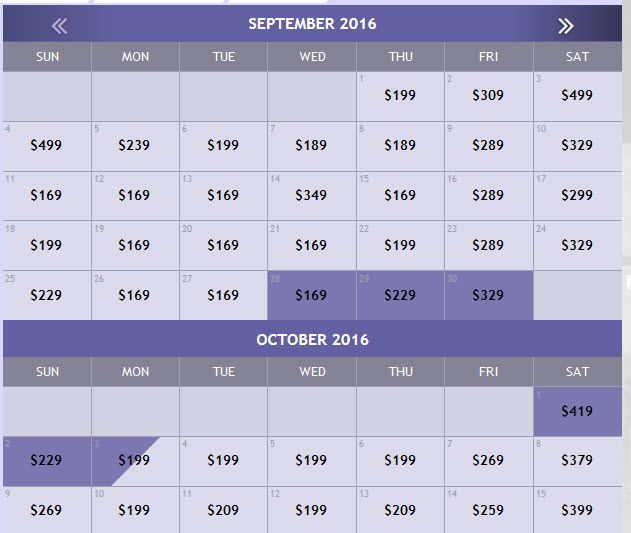Choose September 22 at $199
The width and height of the screenshot is (631, 533).
pyautogui.click(x=400, y=246)
